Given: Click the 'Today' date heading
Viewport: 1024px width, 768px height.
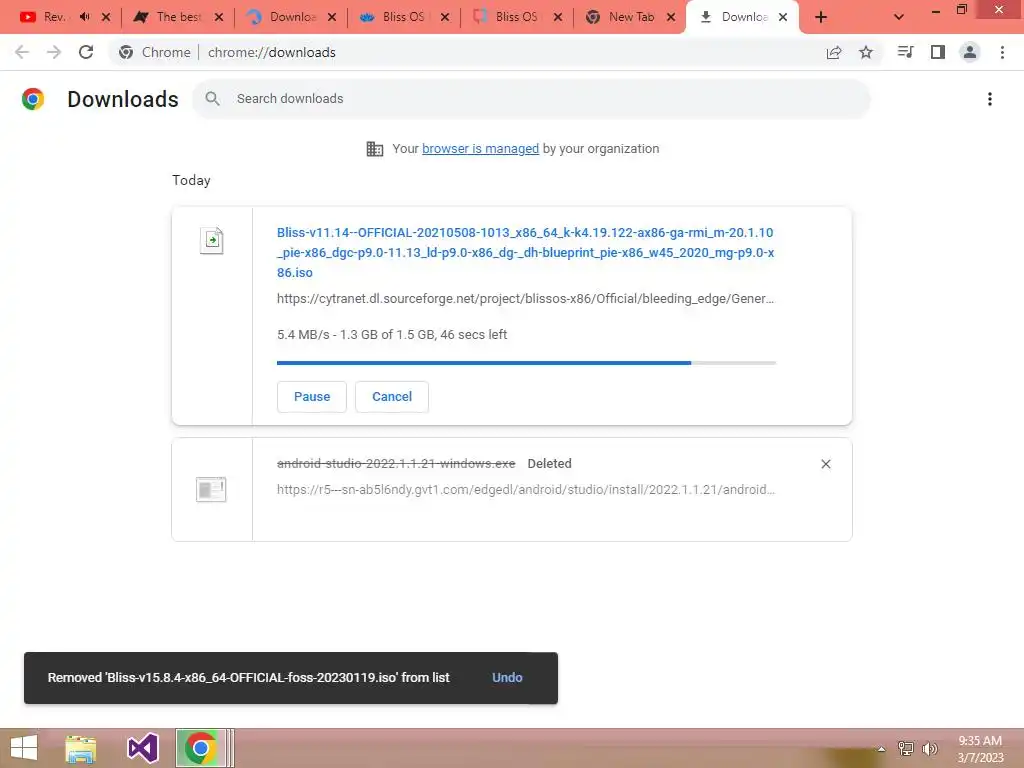Looking at the screenshot, I should pos(191,180).
